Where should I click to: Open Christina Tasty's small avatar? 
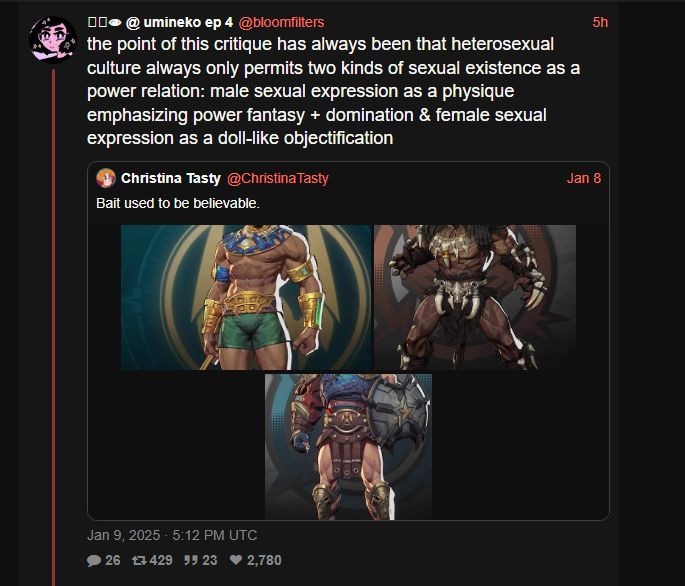tap(106, 178)
